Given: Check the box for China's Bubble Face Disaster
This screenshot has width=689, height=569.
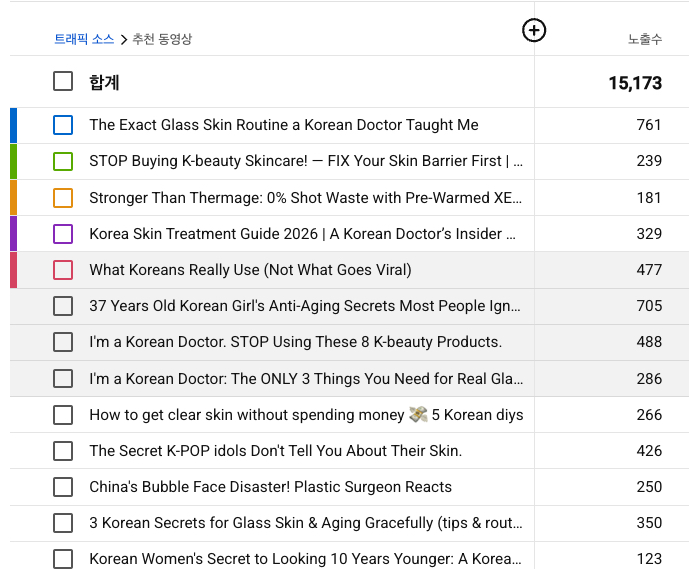Looking at the screenshot, I should [63, 487].
